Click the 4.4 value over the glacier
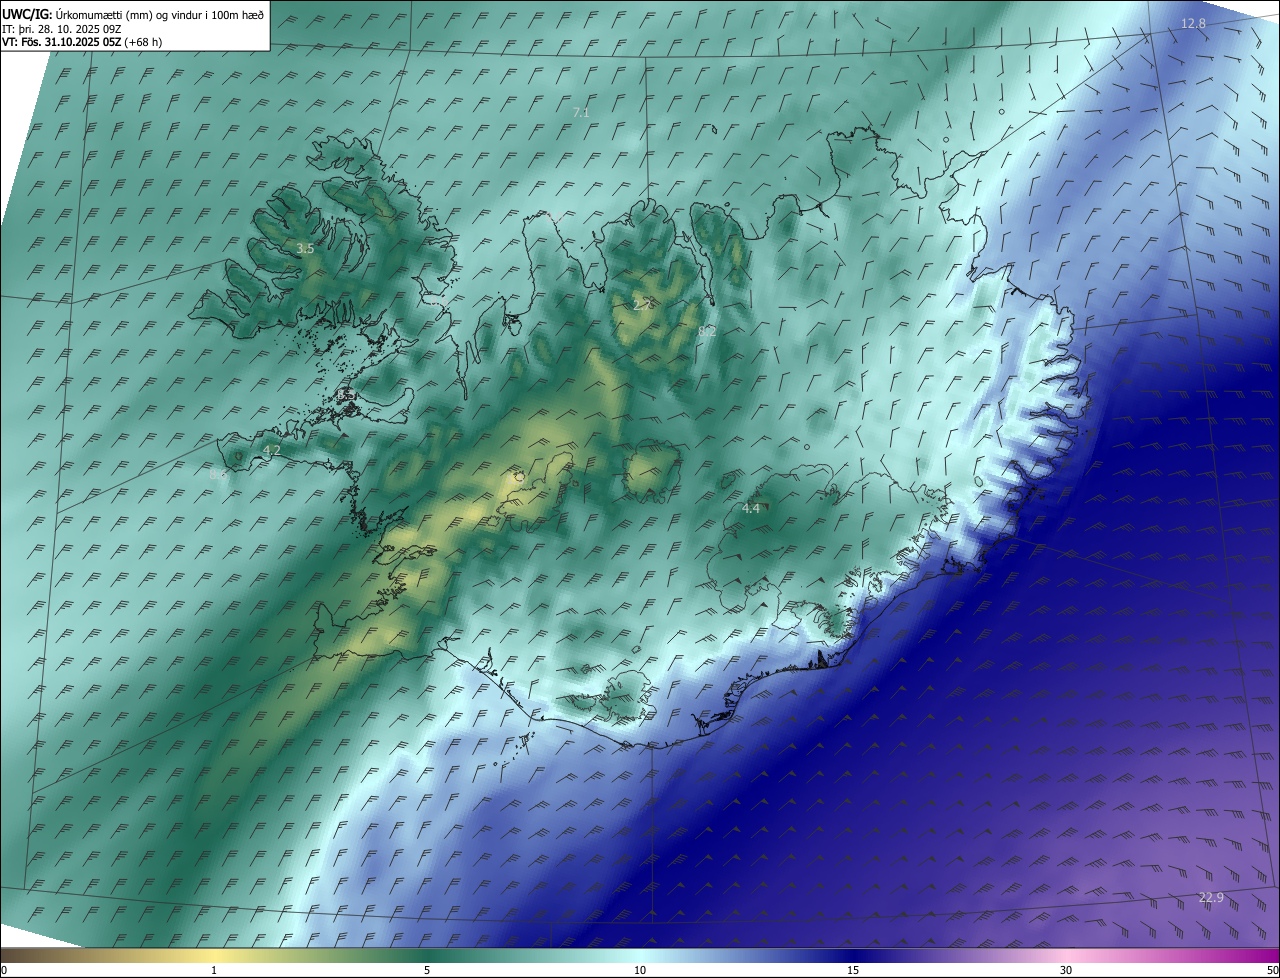The height and width of the screenshot is (978, 1280). [751, 508]
